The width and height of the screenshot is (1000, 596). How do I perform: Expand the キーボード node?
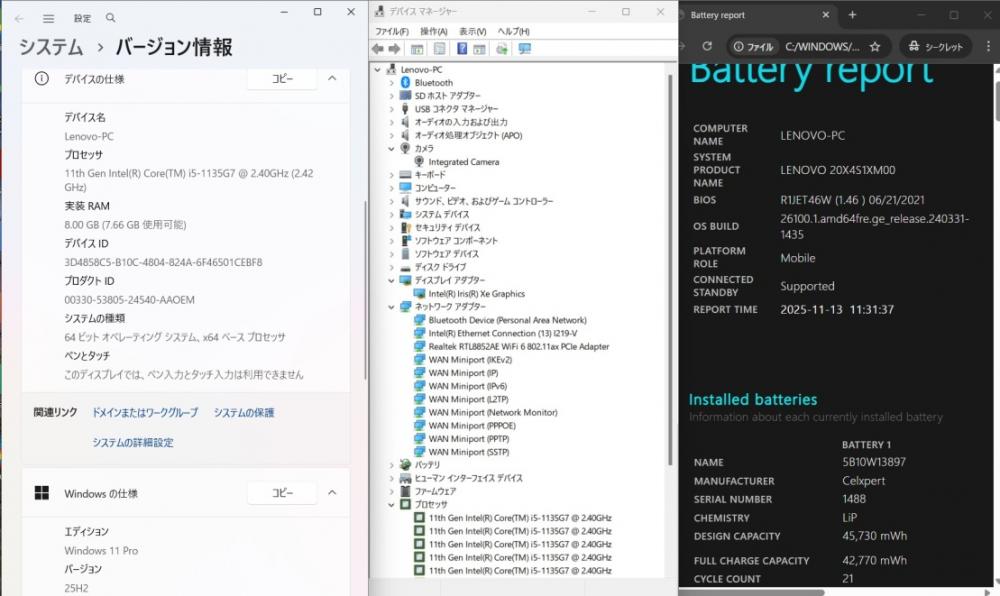pyautogui.click(x=392, y=175)
